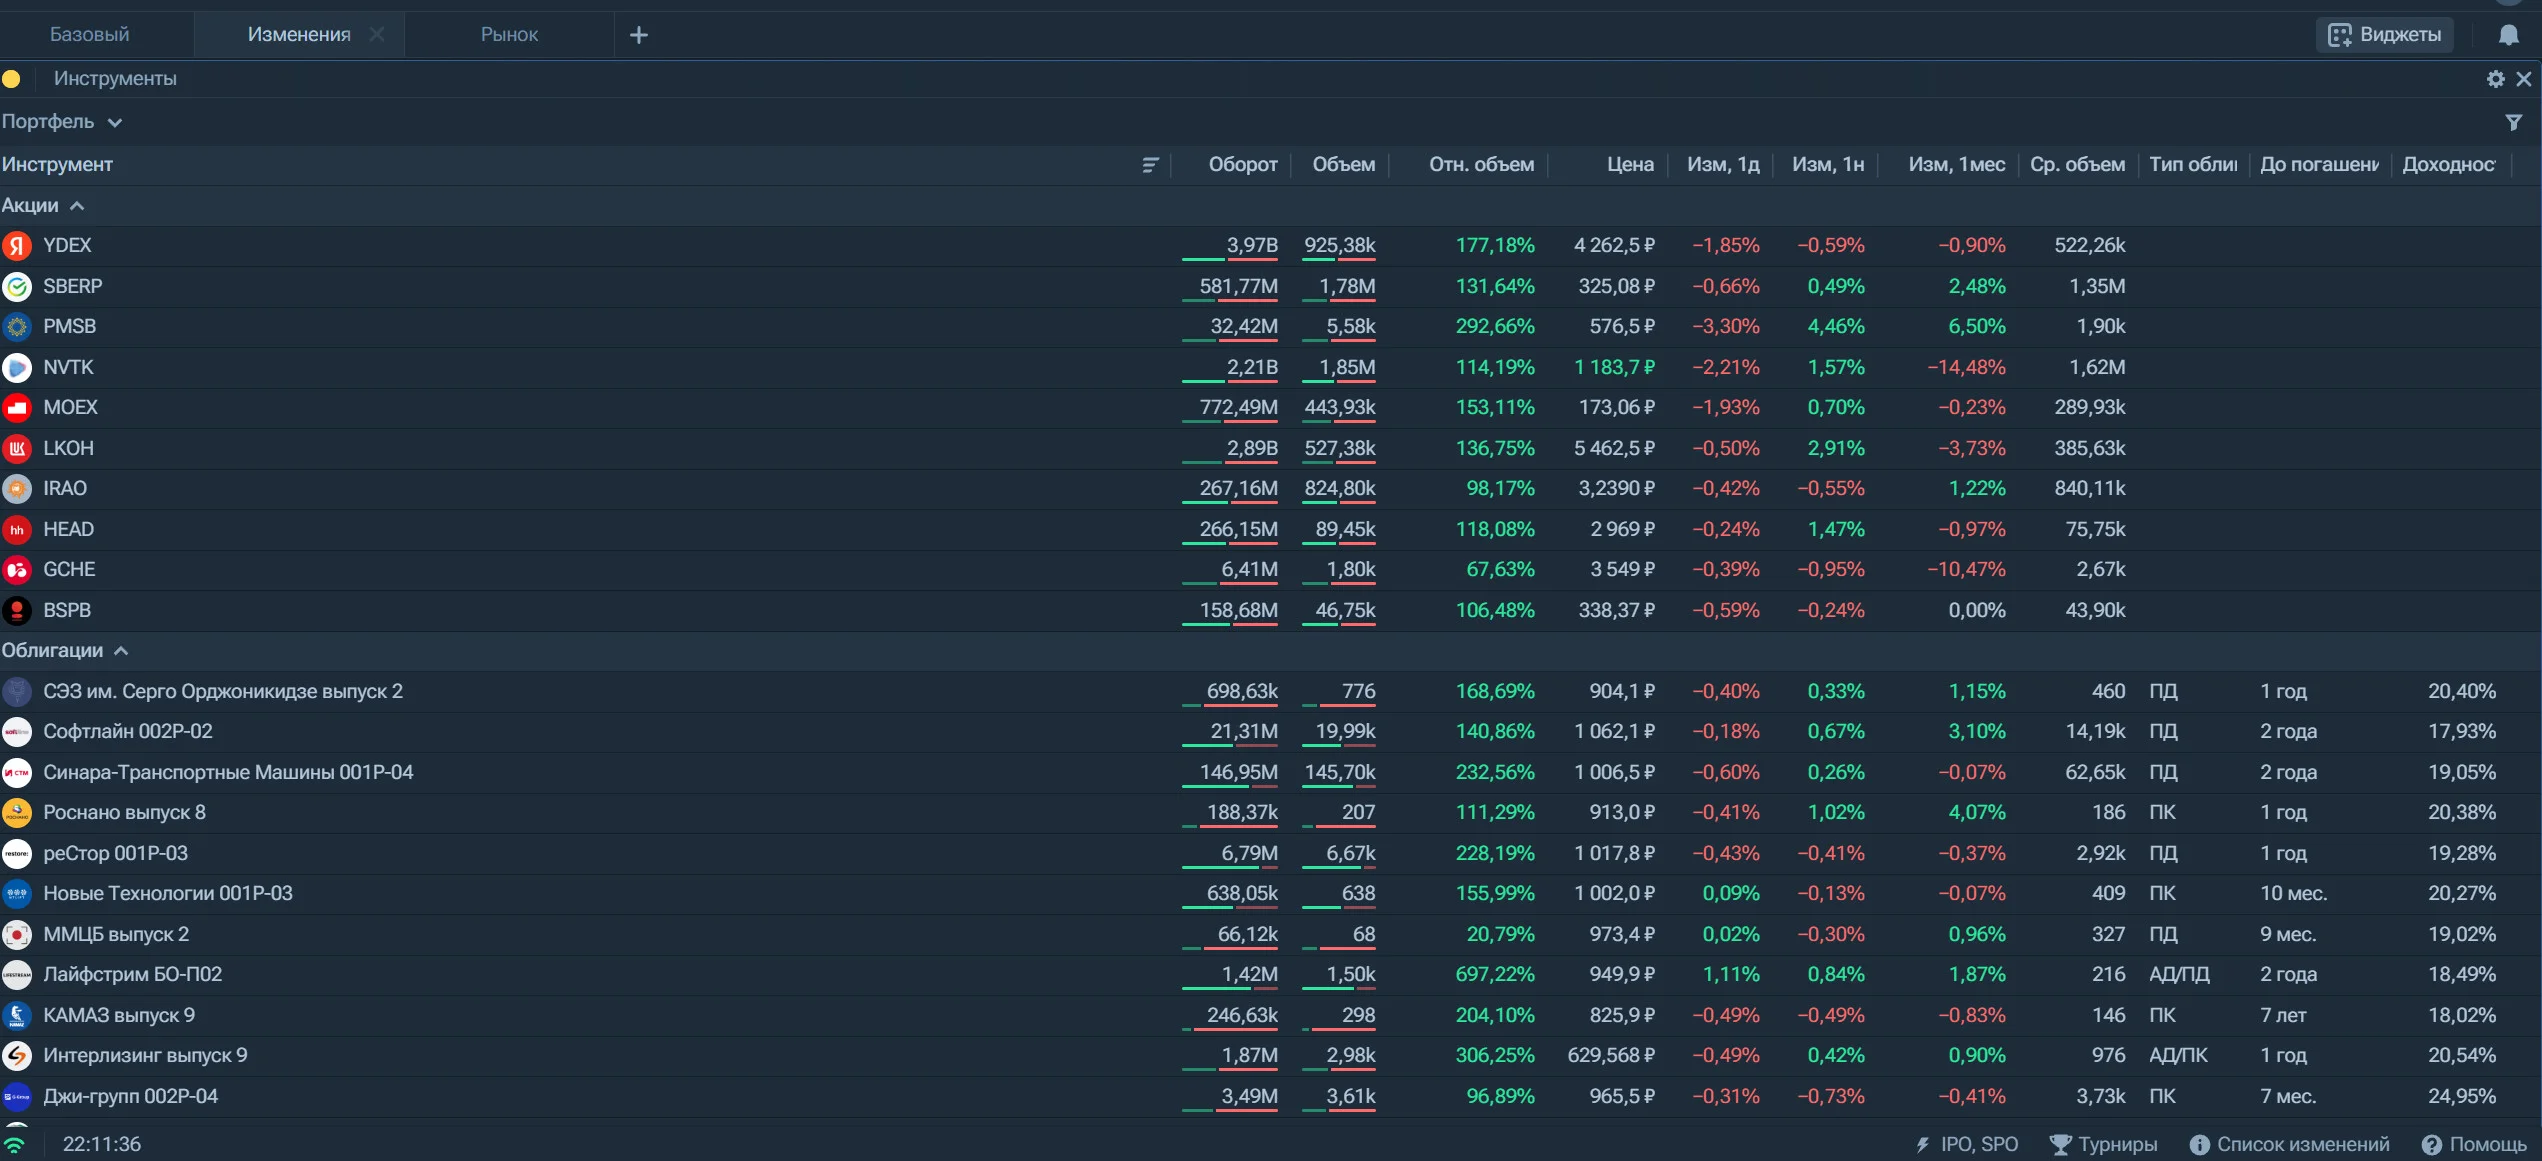Open the notifications bell

click(2508, 35)
